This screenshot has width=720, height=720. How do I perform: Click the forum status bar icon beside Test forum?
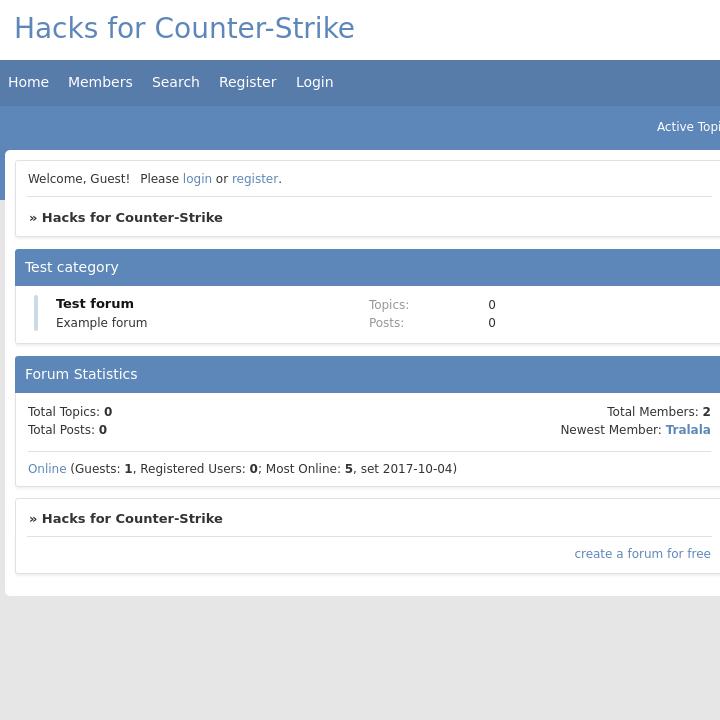pyautogui.click(x=36, y=313)
